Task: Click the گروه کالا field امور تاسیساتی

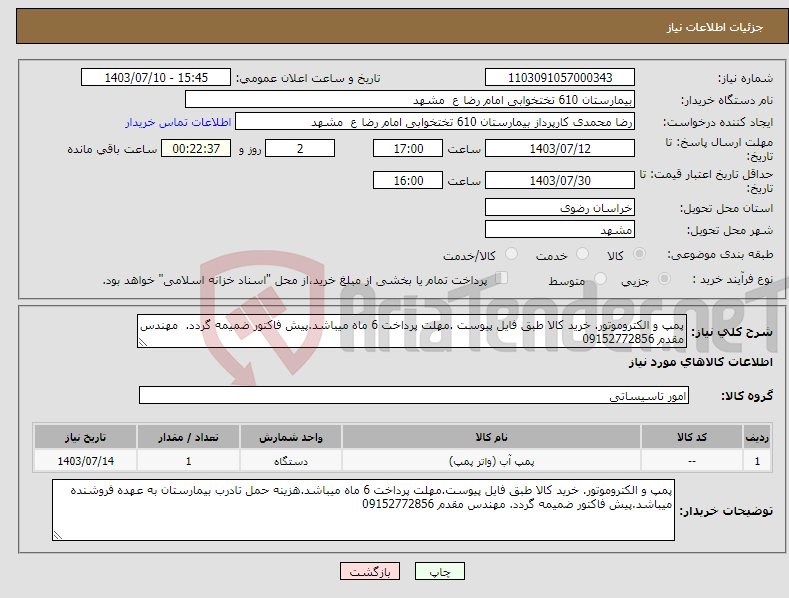Action: click(x=414, y=396)
